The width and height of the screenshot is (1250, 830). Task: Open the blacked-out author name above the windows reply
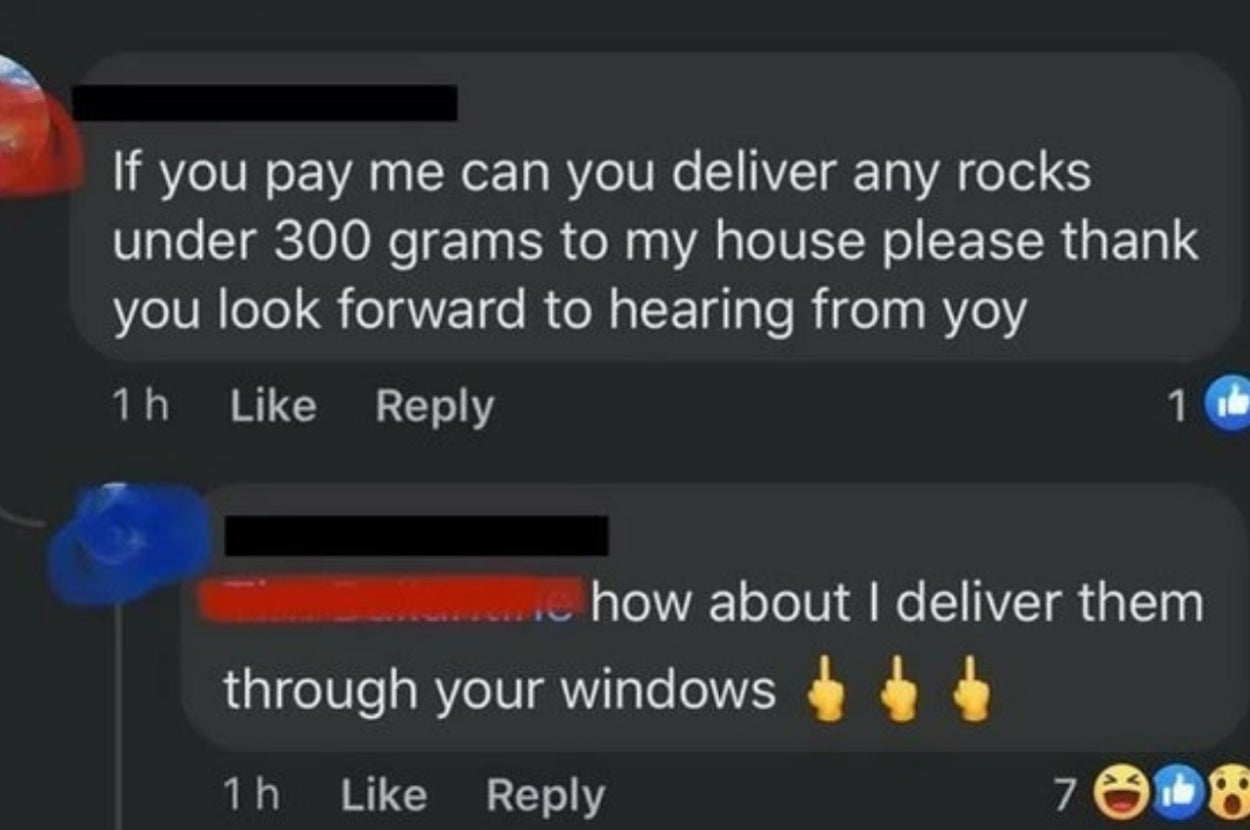click(x=416, y=535)
